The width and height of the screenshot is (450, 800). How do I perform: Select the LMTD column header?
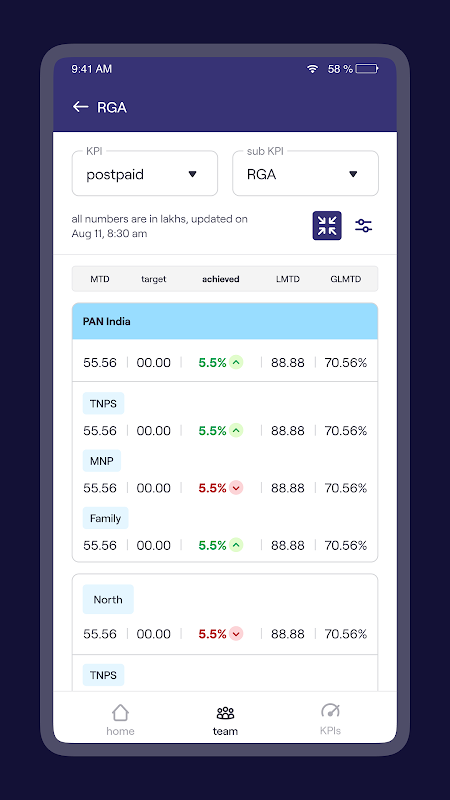[x=288, y=279]
